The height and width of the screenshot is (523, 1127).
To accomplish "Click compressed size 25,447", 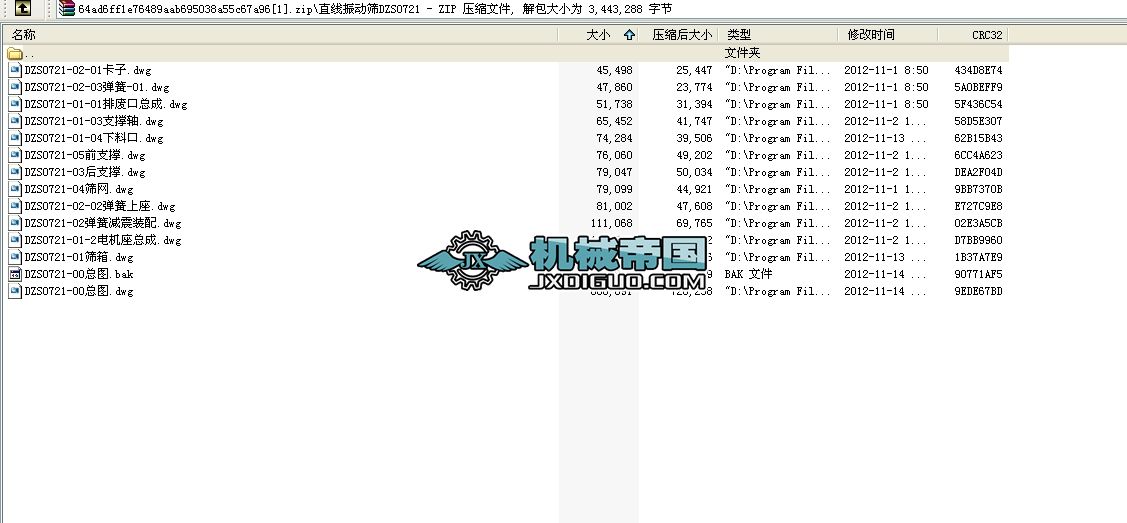I will pyautogui.click(x=694, y=70).
